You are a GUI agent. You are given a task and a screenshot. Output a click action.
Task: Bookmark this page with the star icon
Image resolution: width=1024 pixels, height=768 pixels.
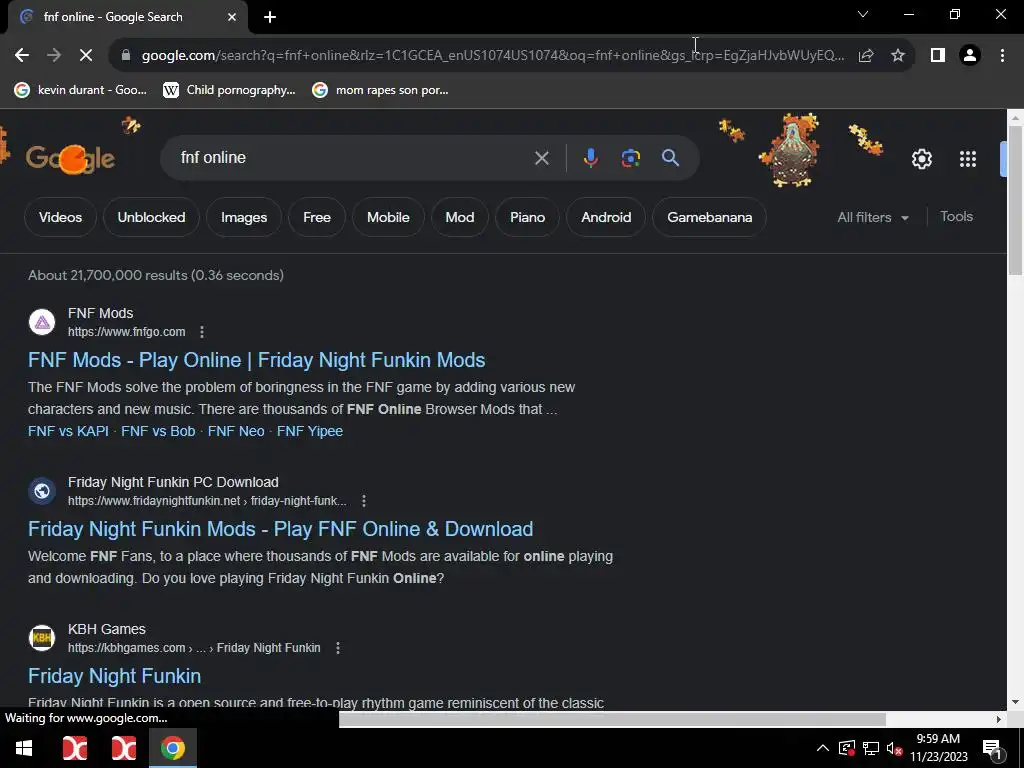[x=898, y=56]
